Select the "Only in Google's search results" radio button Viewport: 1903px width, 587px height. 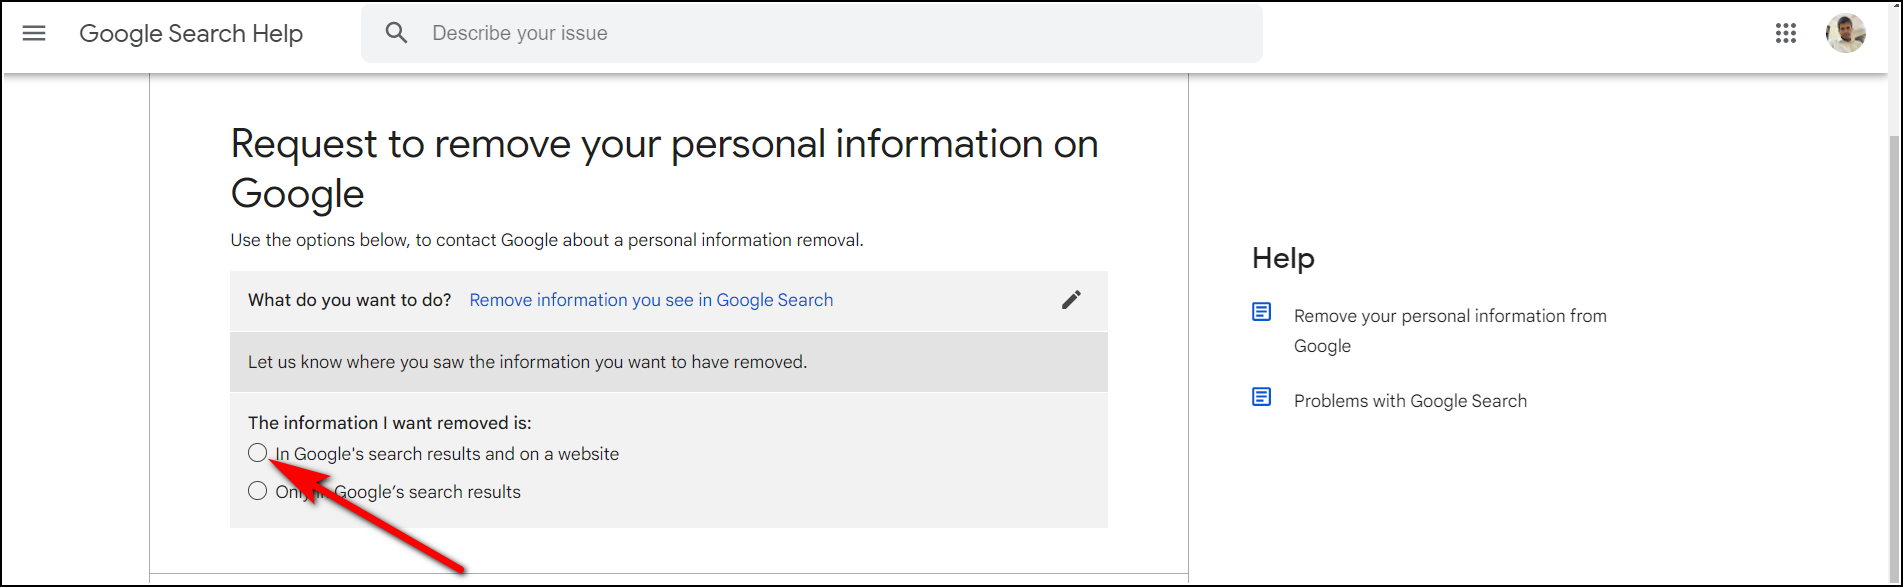[x=258, y=491]
